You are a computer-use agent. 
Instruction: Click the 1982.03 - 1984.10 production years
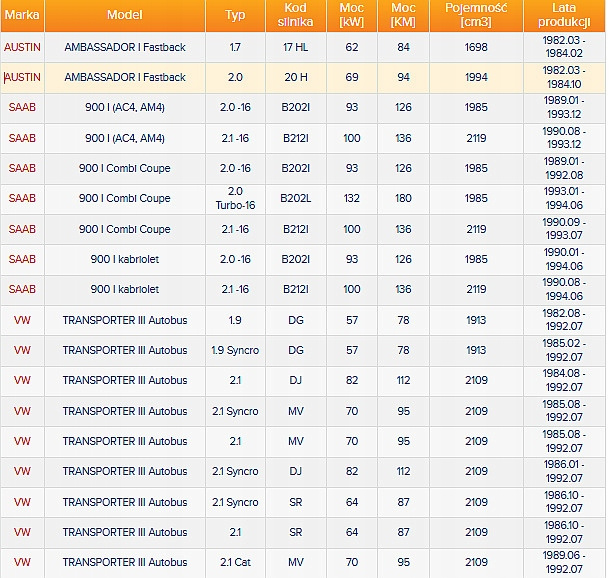564,77
